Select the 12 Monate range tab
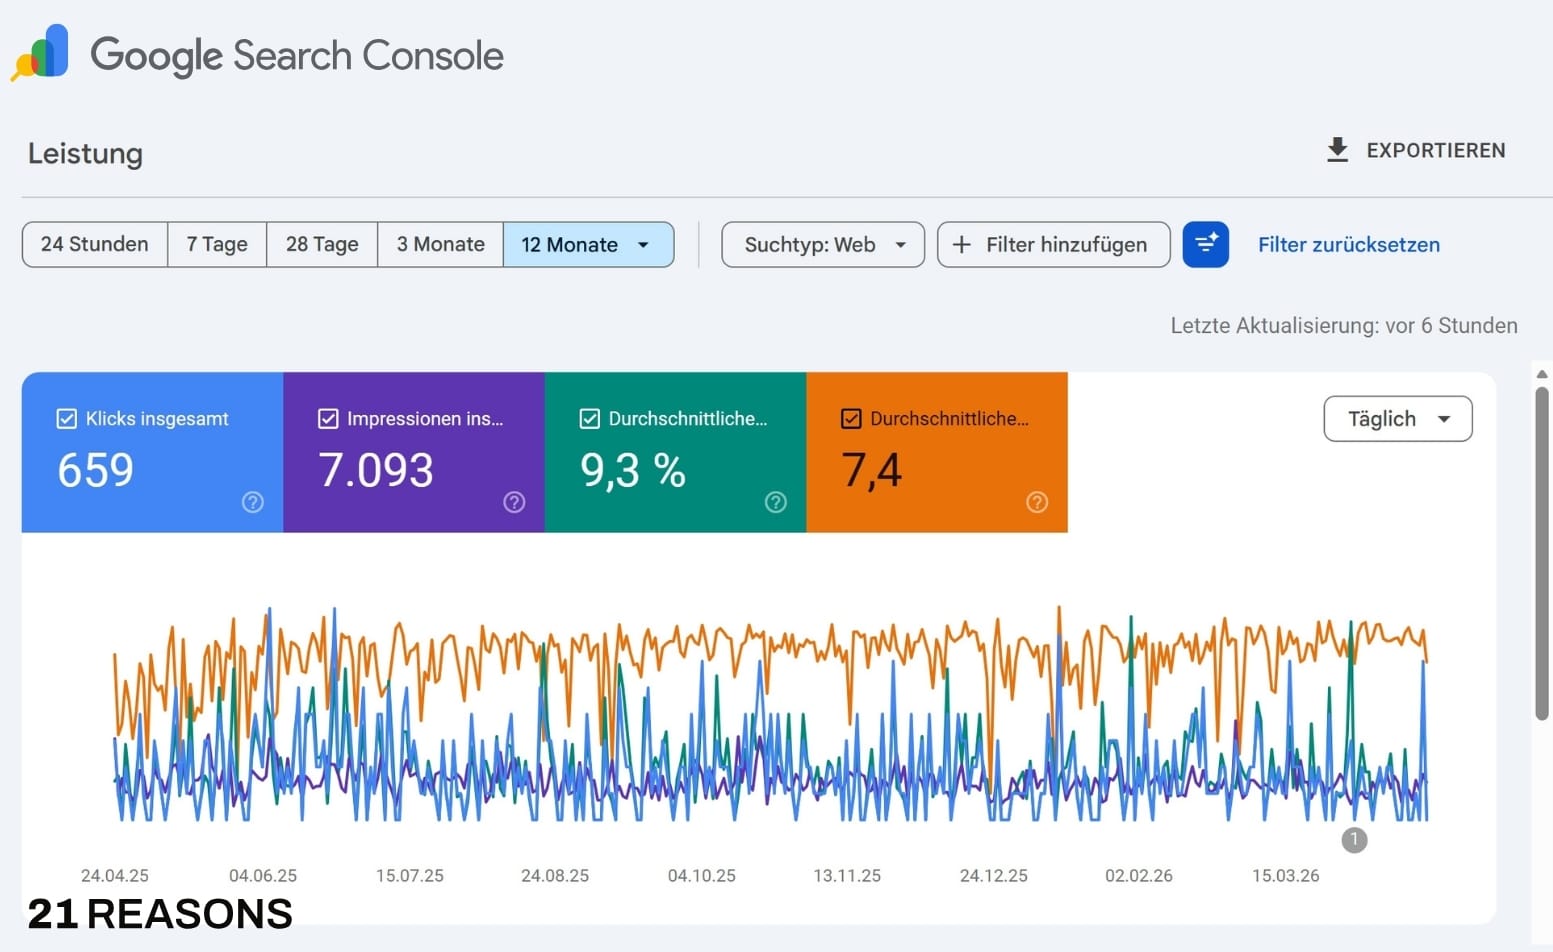 (588, 245)
